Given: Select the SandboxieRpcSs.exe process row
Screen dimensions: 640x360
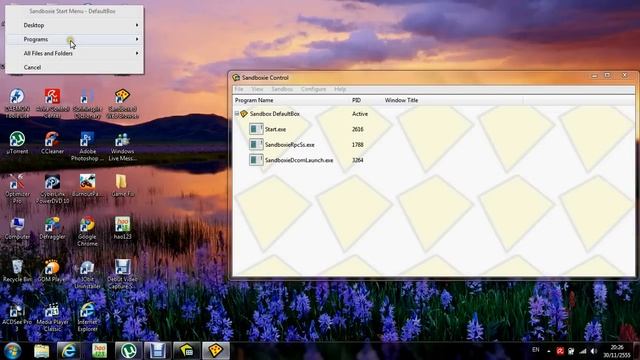Looking at the screenshot, I should click(x=307, y=145).
